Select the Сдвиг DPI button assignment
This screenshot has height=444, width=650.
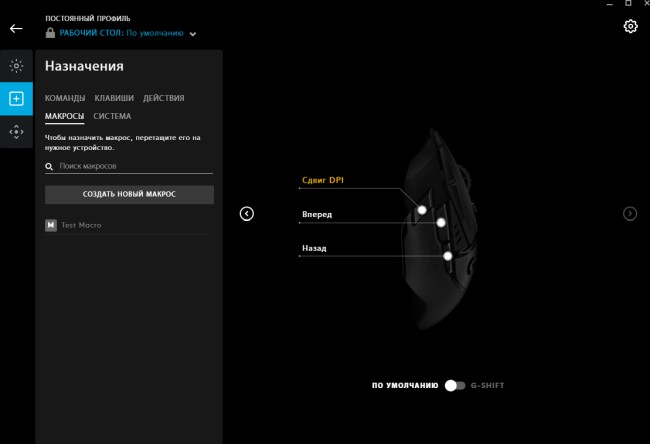point(323,181)
